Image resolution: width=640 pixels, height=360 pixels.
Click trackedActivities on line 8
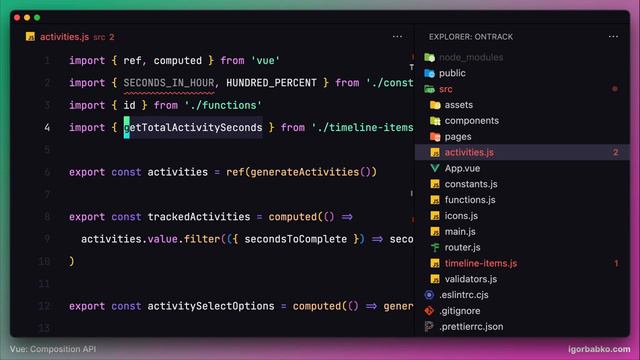tap(199, 217)
